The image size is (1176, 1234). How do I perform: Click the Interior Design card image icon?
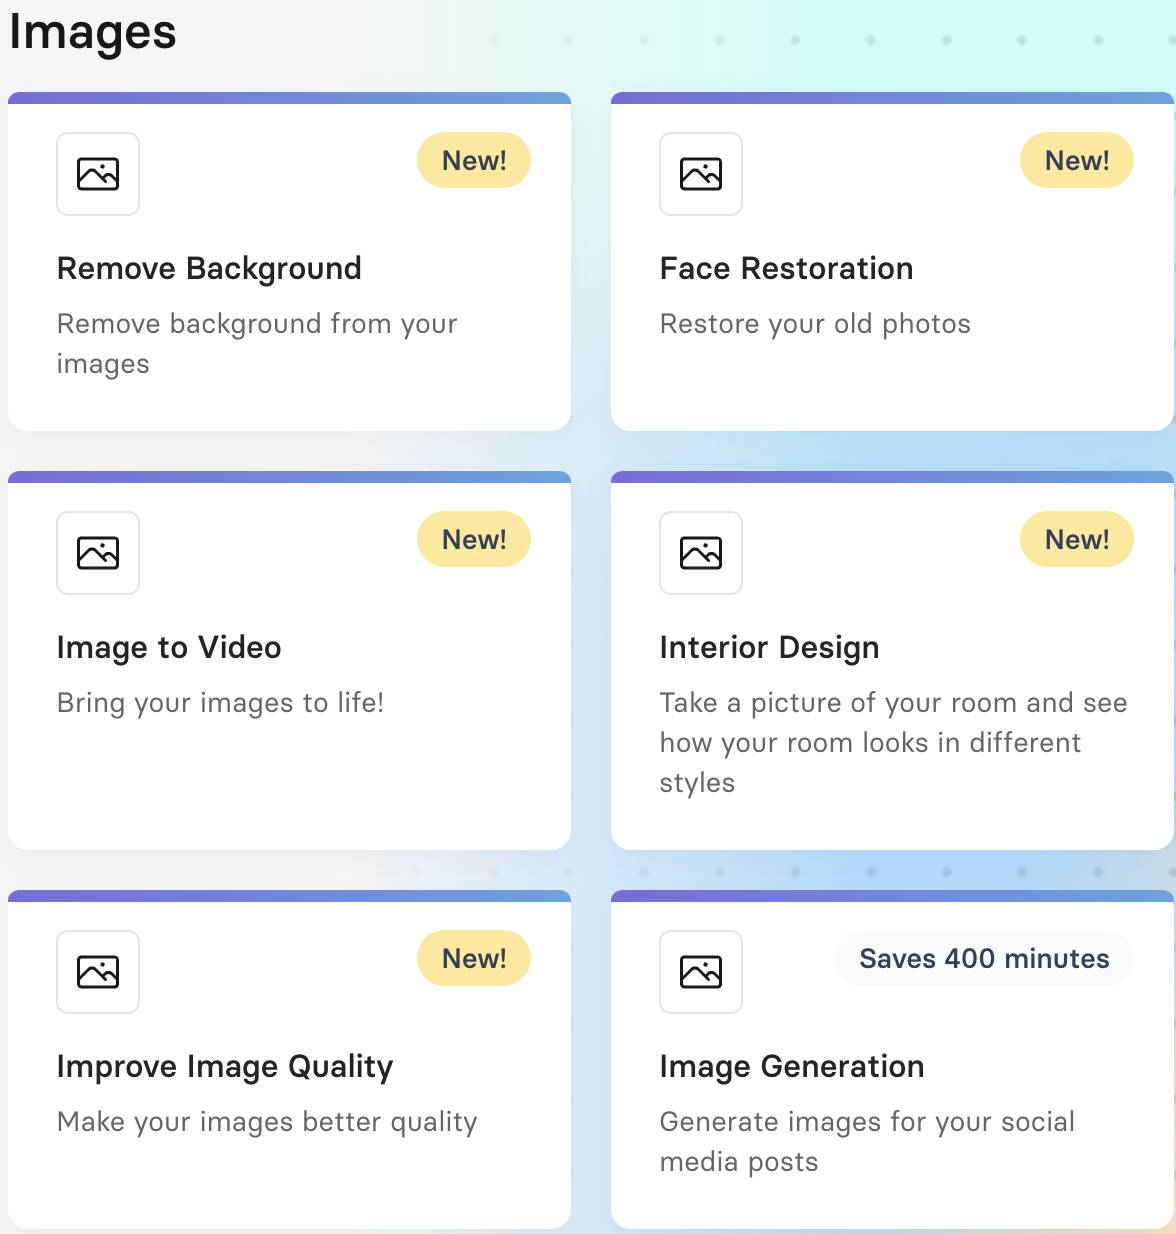click(701, 553)
